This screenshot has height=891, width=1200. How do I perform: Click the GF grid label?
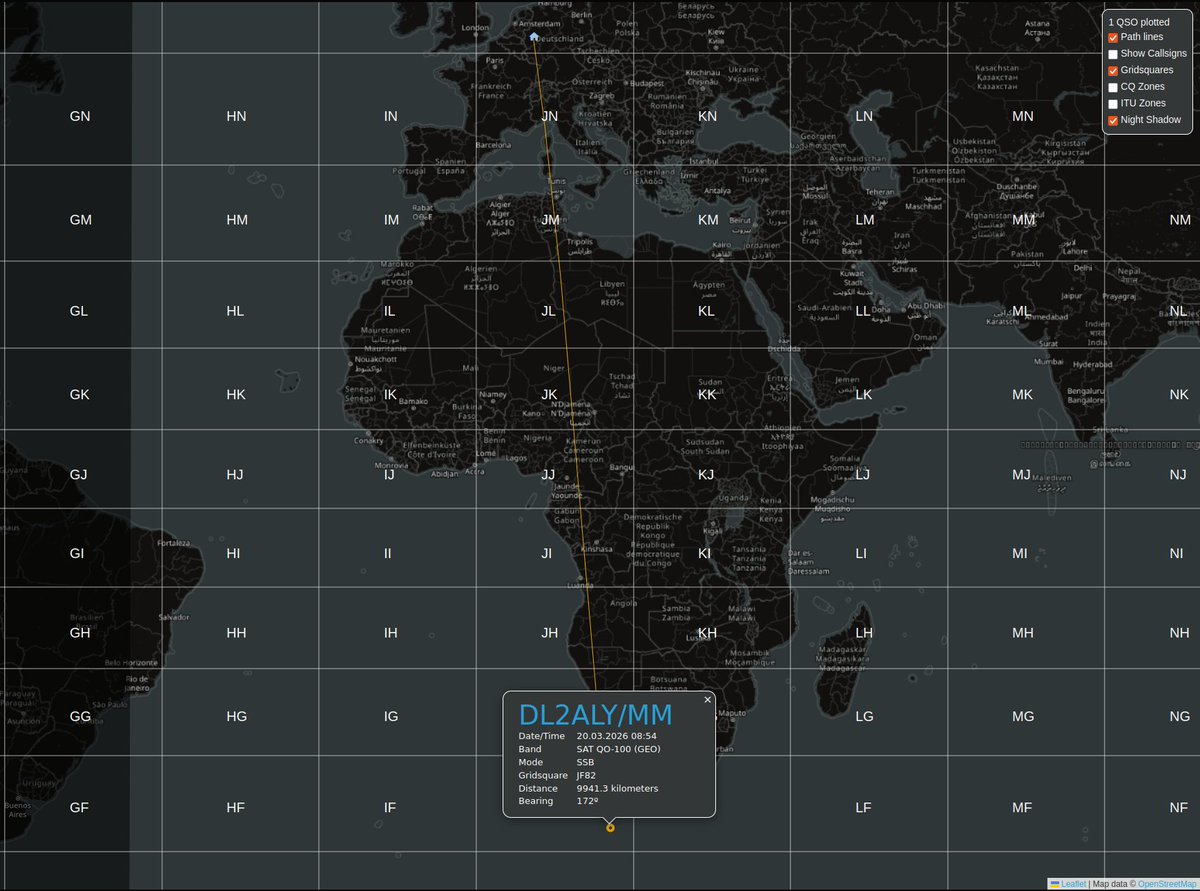coord(79,807)
